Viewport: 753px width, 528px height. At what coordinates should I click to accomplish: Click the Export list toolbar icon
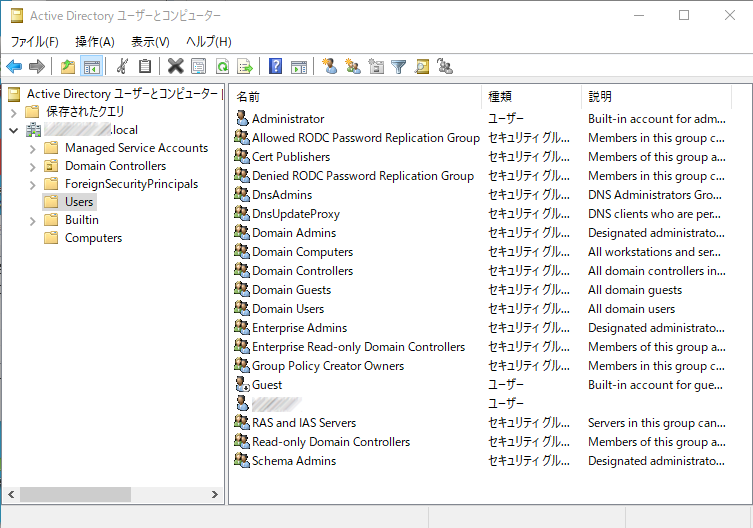(x=245, y=66)
